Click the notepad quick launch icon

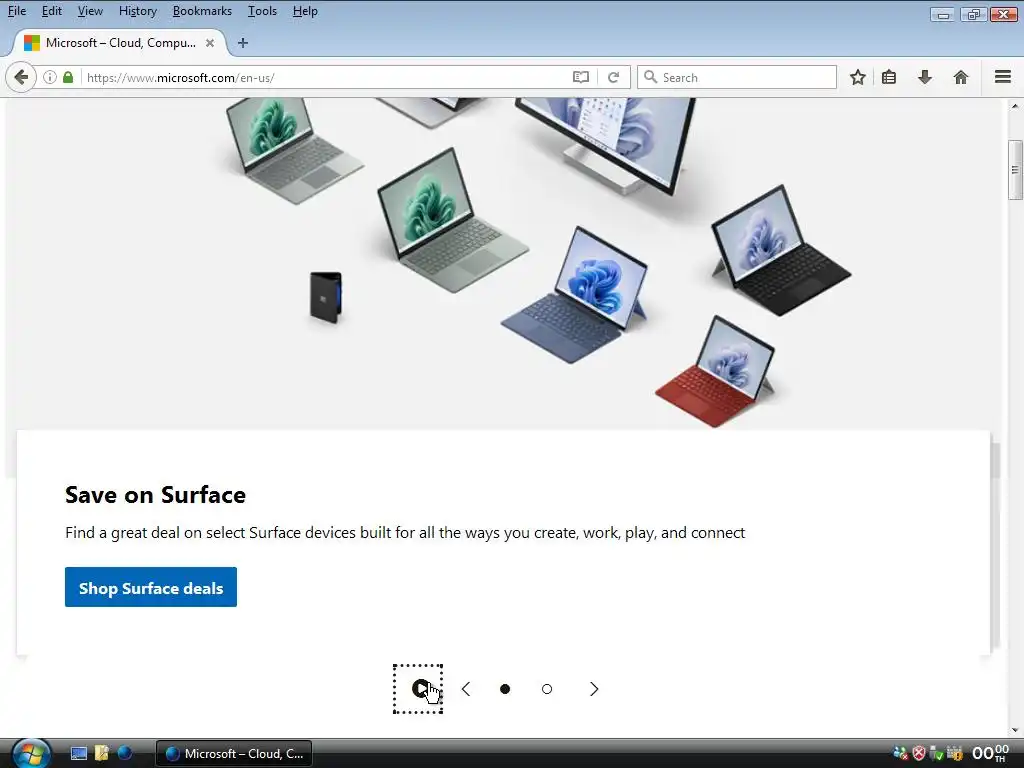click(x=101, y=754)
